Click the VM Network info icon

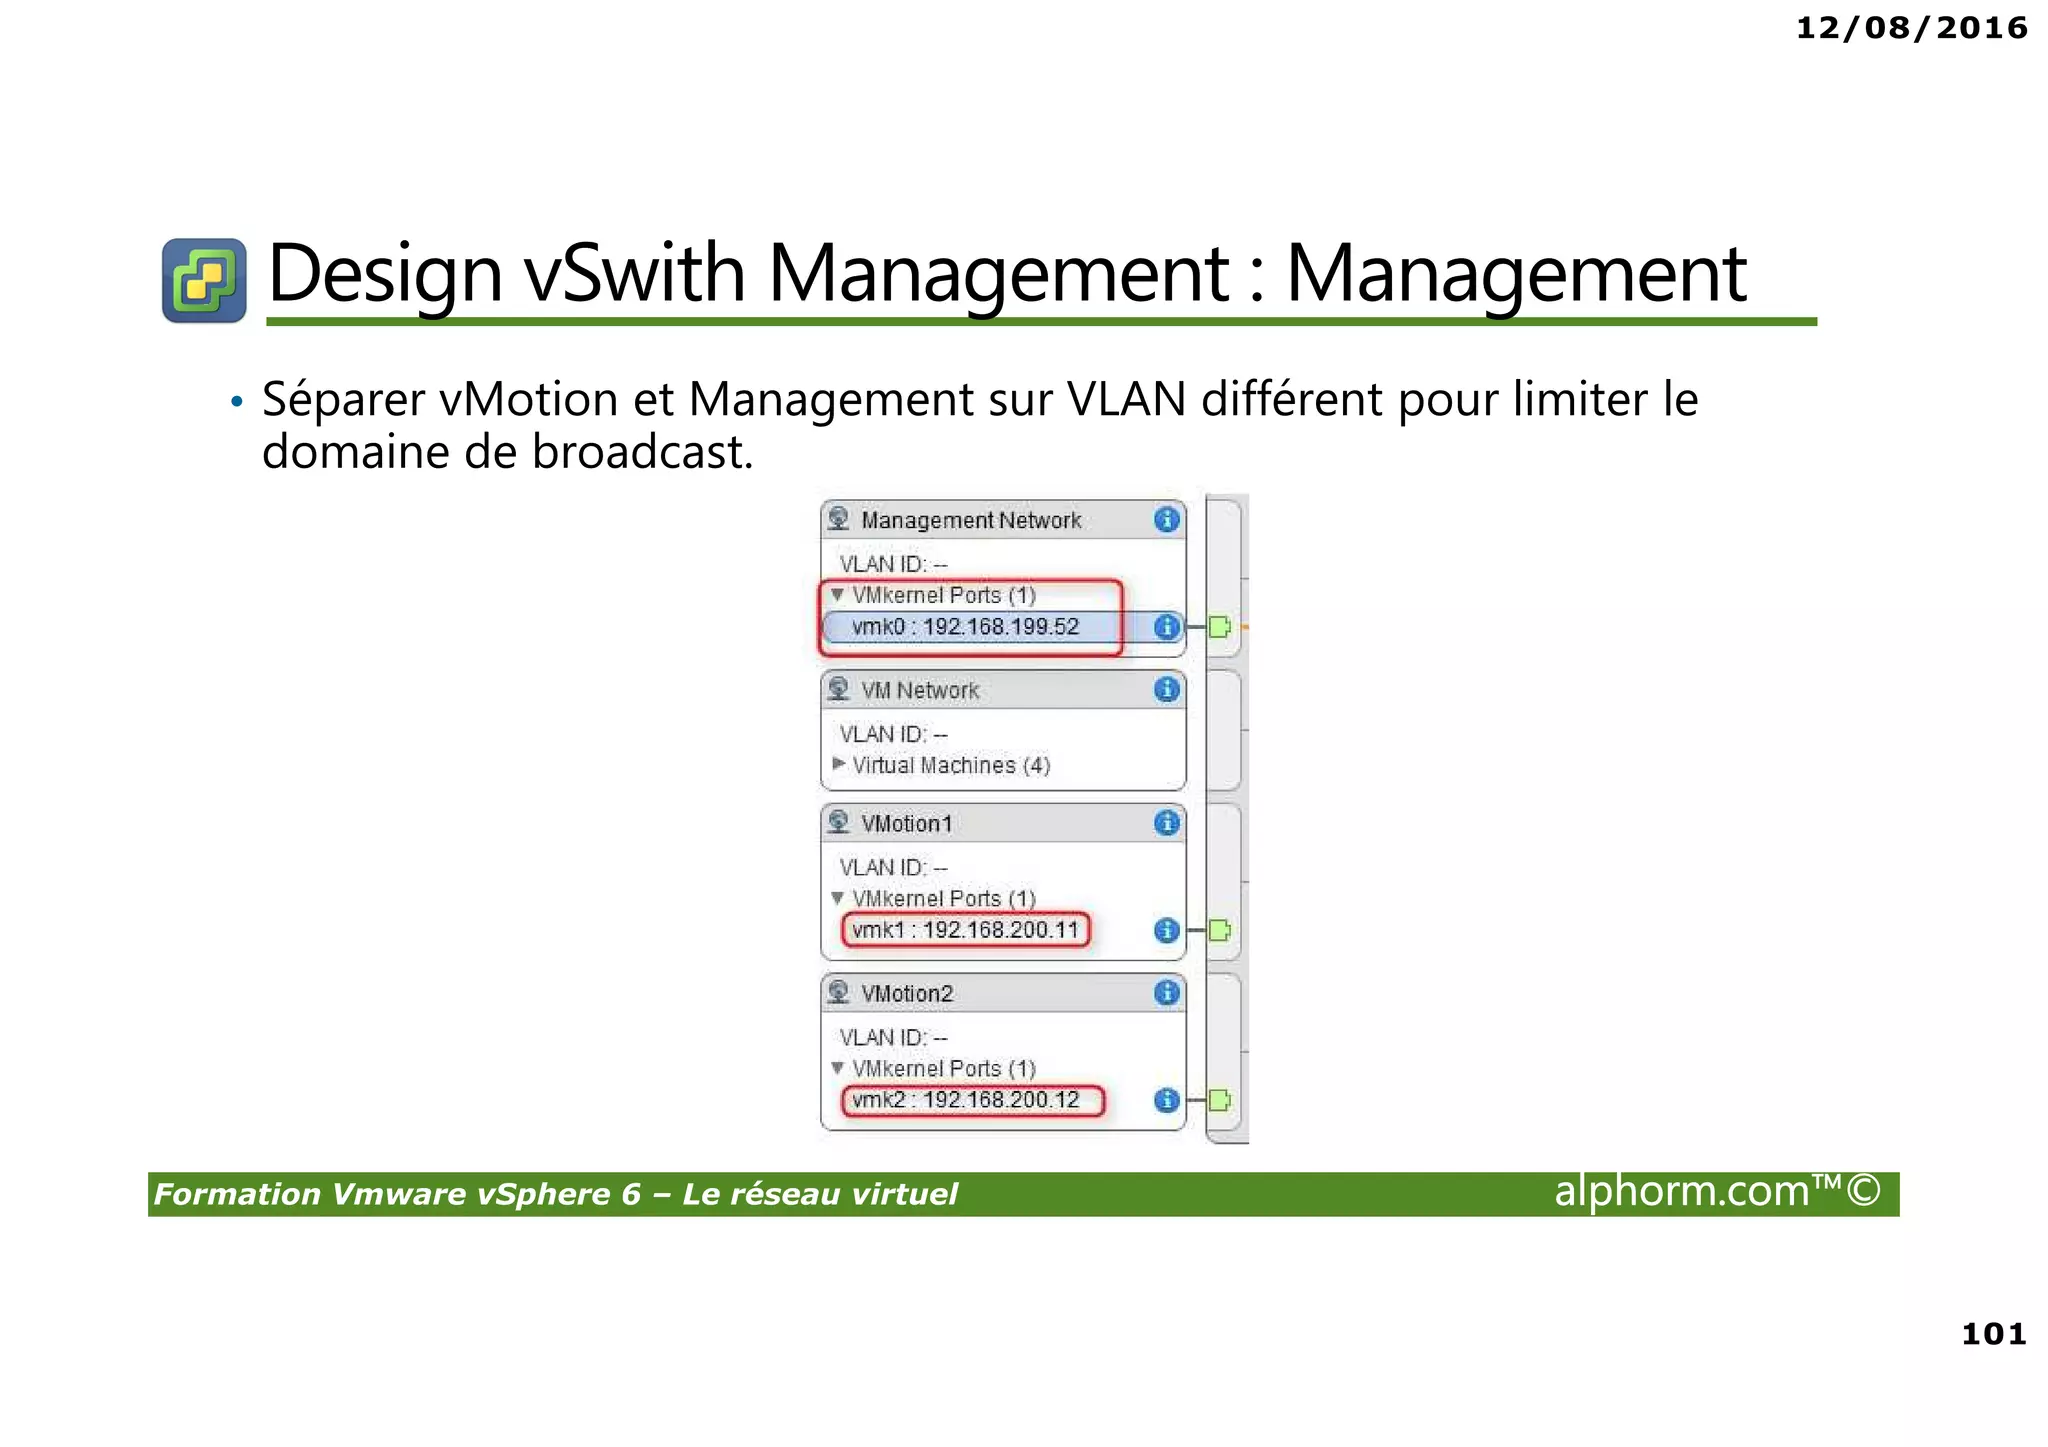pos(1166,690)
